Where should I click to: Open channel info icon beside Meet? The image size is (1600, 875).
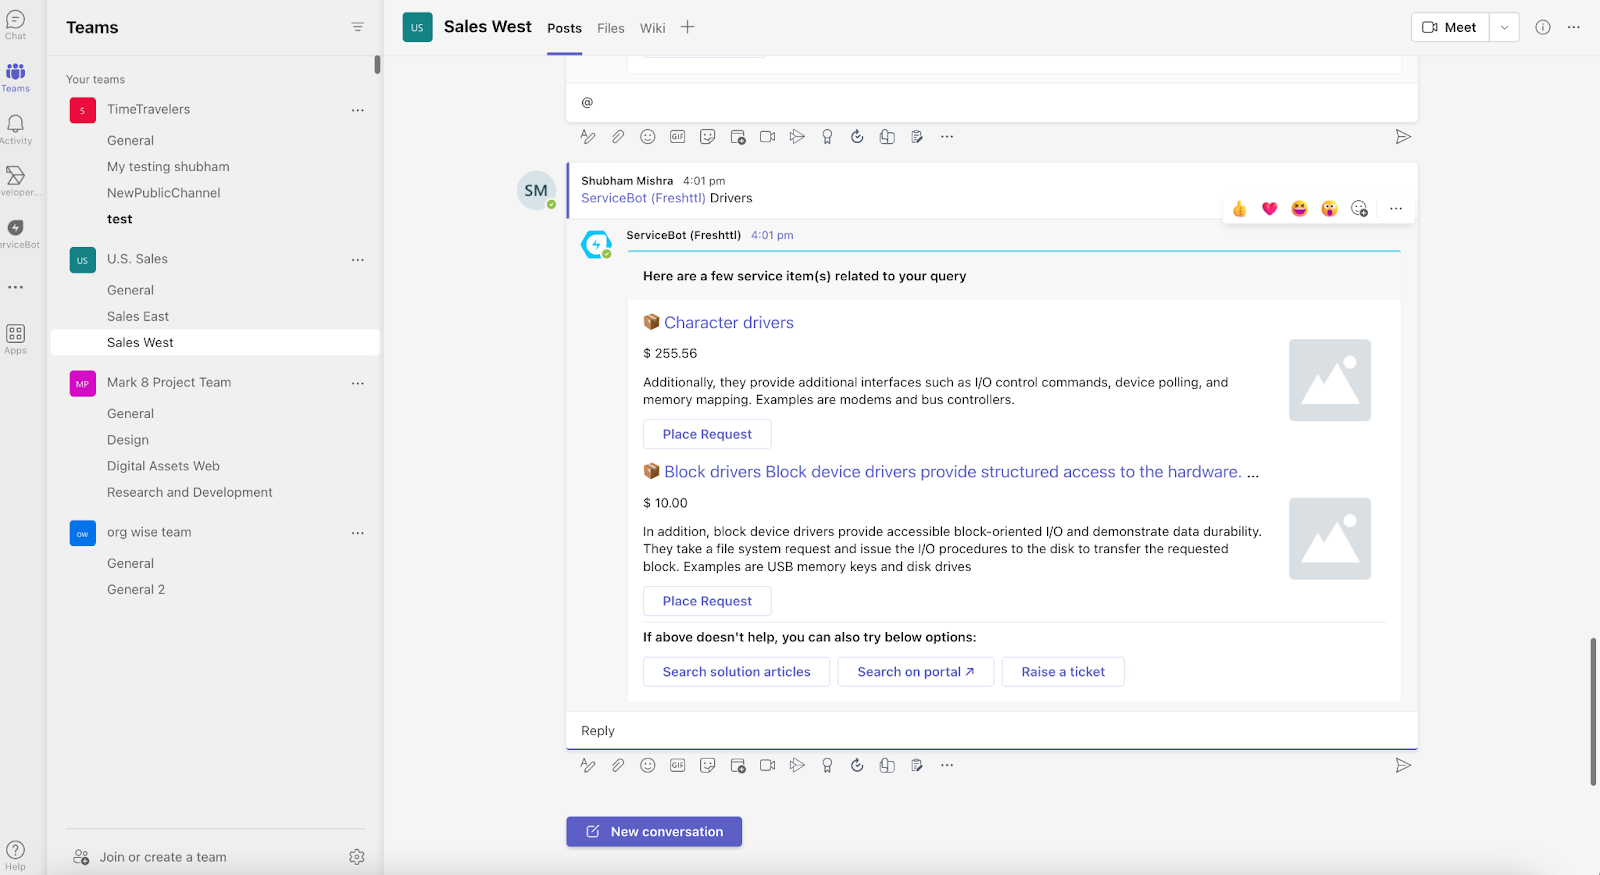[1543, 27]
